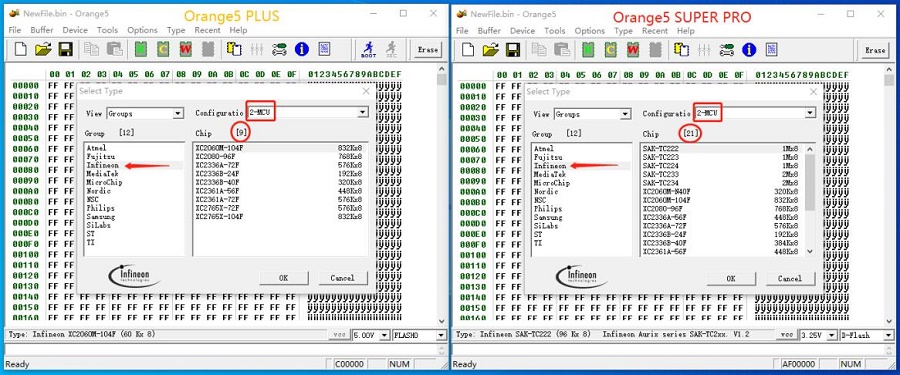Image resolution: width=900 pixels, height=375 pixels.
Task: Click red W write chip icon in SUPER PRO toolbar
Action: click(x=633, y=49)
